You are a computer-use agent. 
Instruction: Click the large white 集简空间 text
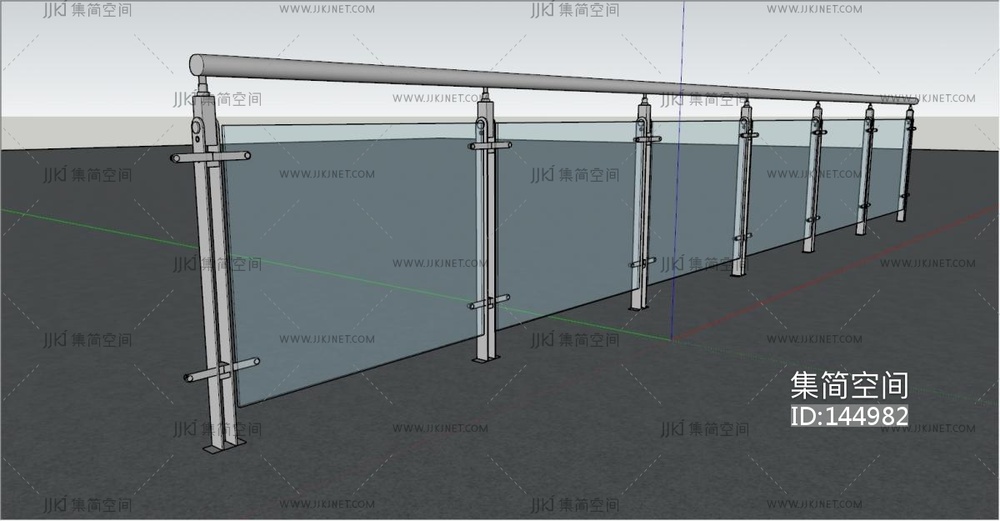[x=848, y=386]
